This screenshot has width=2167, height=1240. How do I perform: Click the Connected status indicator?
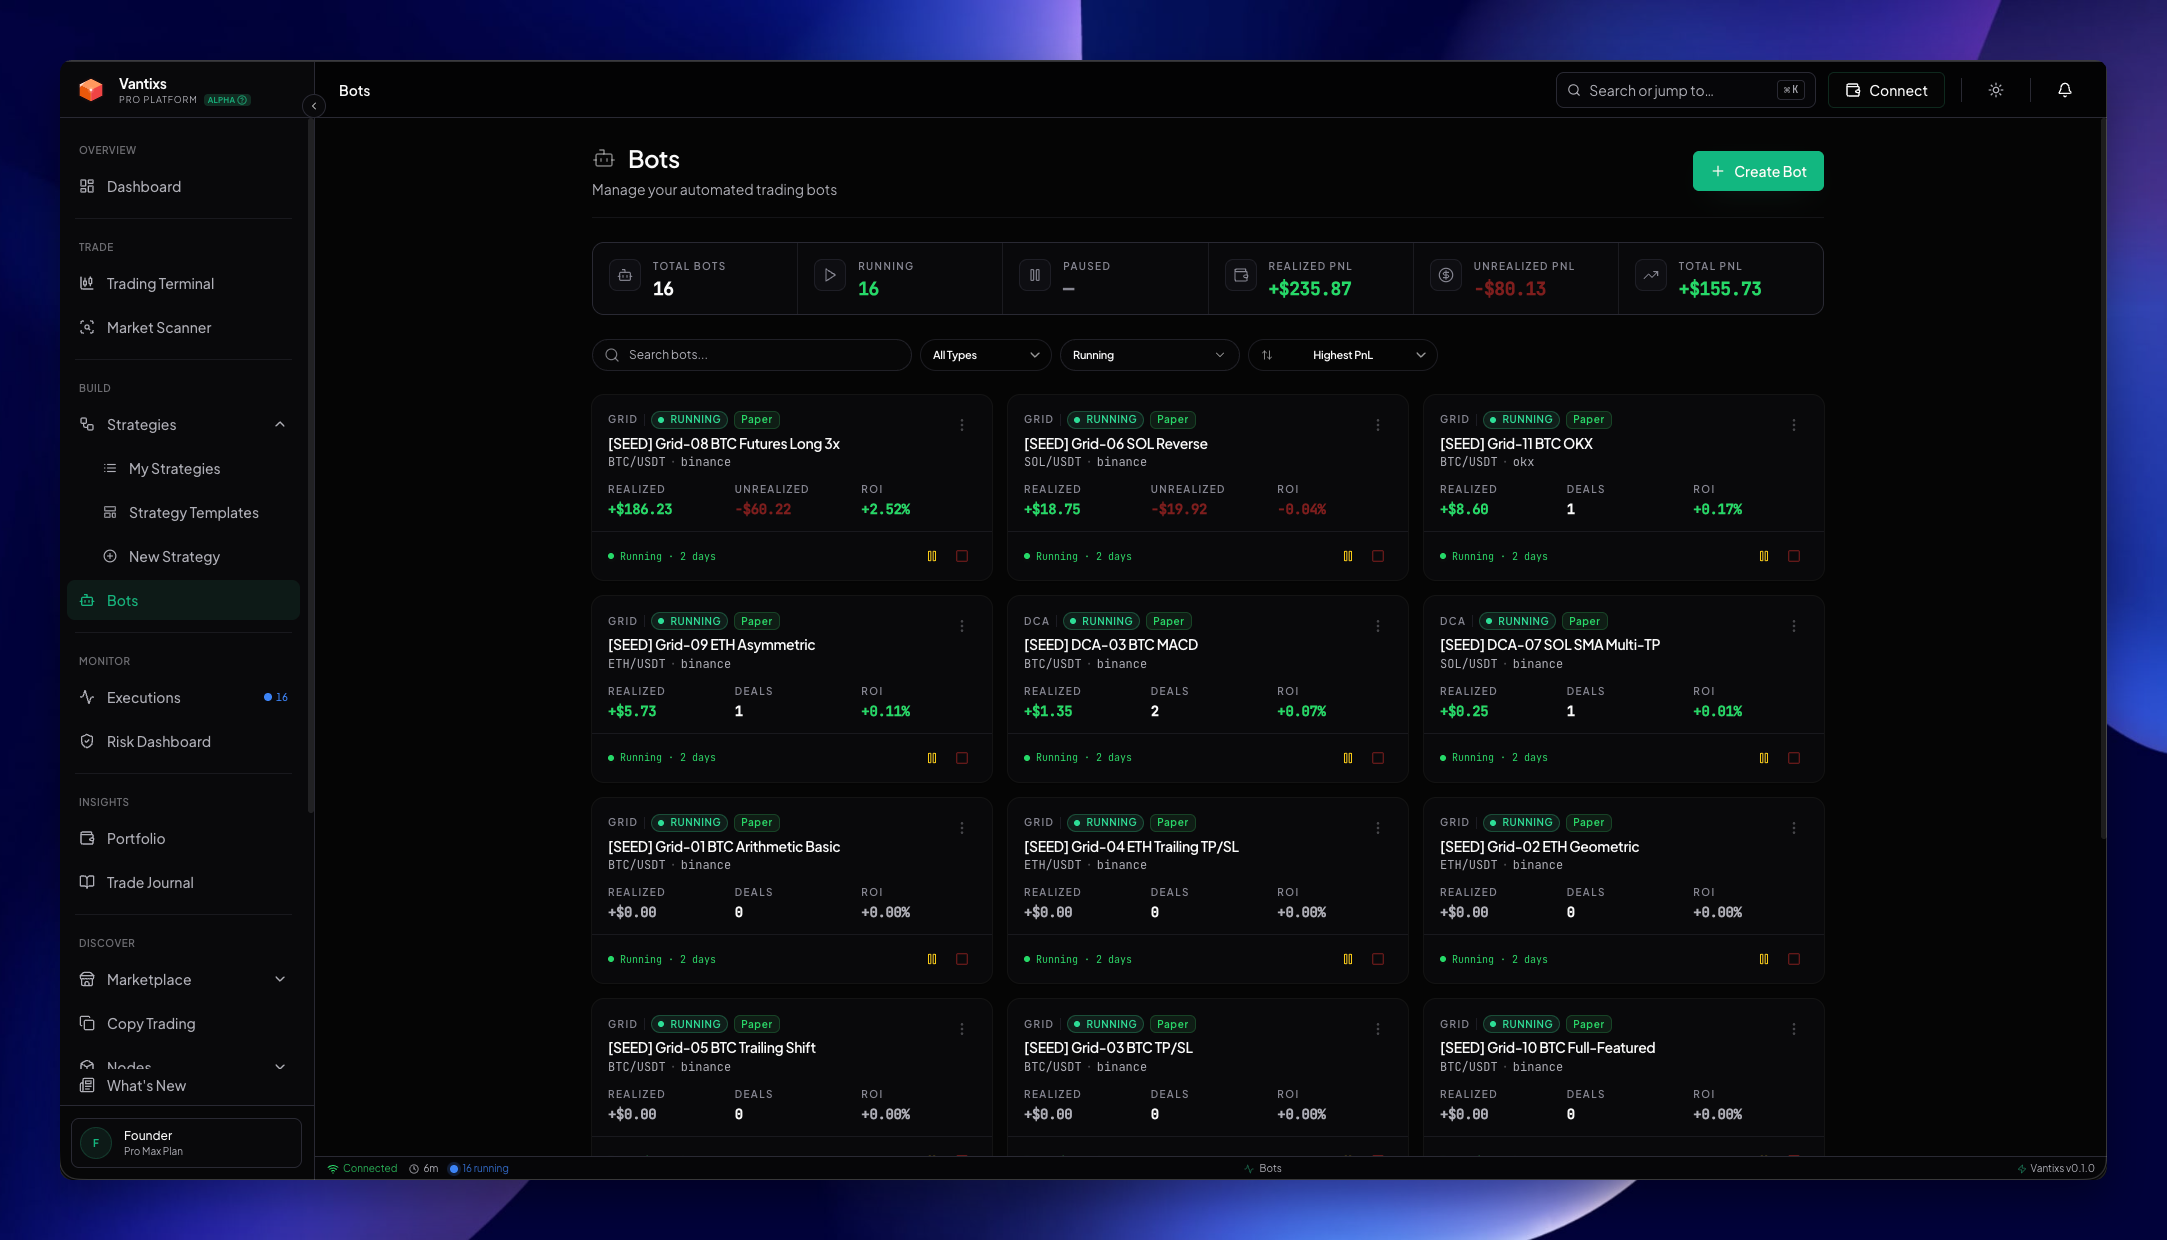coord(362,1168)
